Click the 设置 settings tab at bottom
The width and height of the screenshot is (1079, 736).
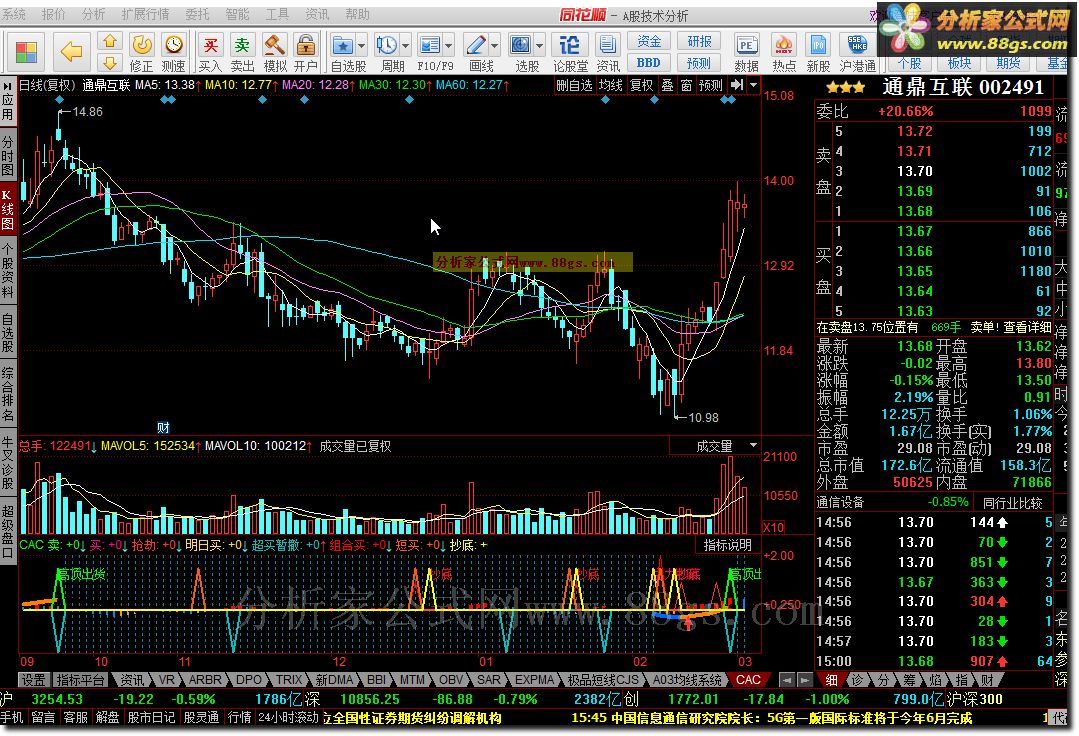33,680
